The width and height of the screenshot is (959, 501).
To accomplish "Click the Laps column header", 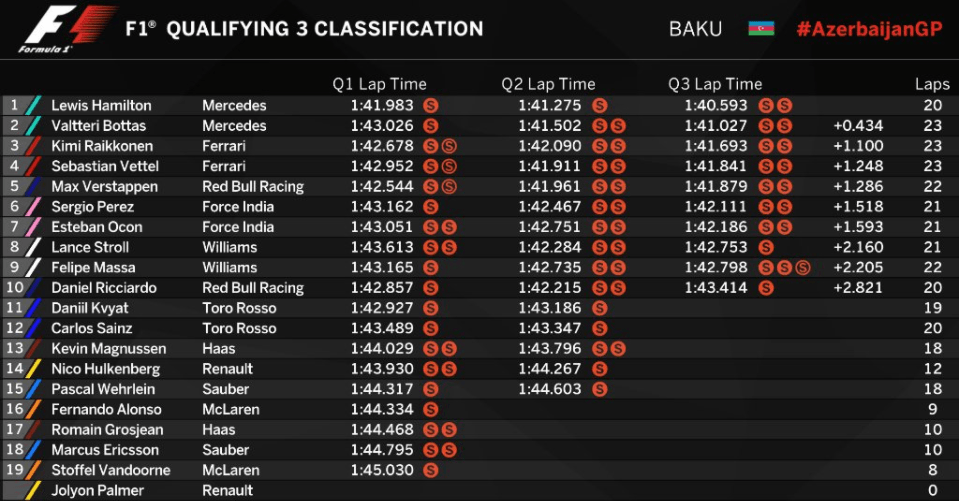I will coord(932,84).
